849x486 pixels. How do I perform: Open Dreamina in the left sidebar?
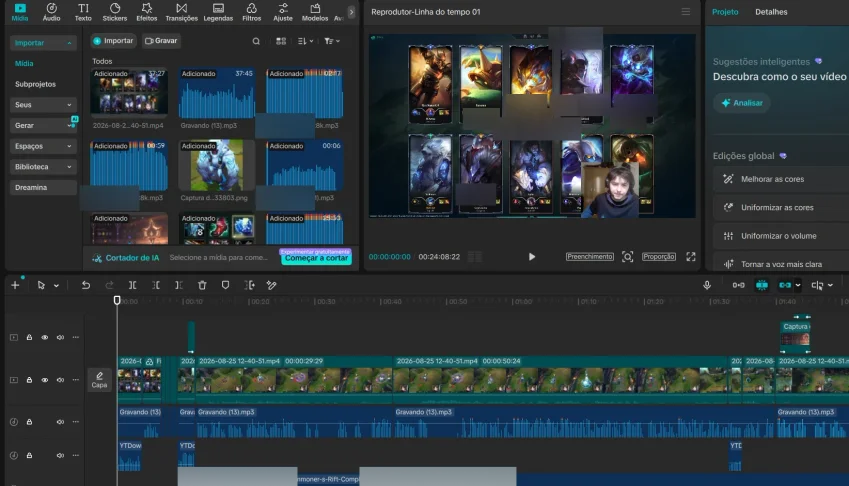[x=43, y=187]
